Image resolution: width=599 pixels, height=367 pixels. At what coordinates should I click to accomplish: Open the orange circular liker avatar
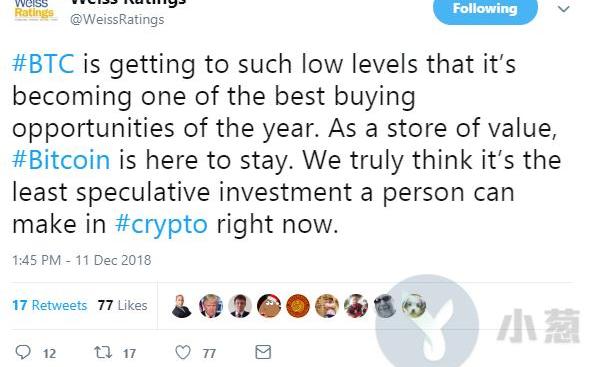click(298, 306)
